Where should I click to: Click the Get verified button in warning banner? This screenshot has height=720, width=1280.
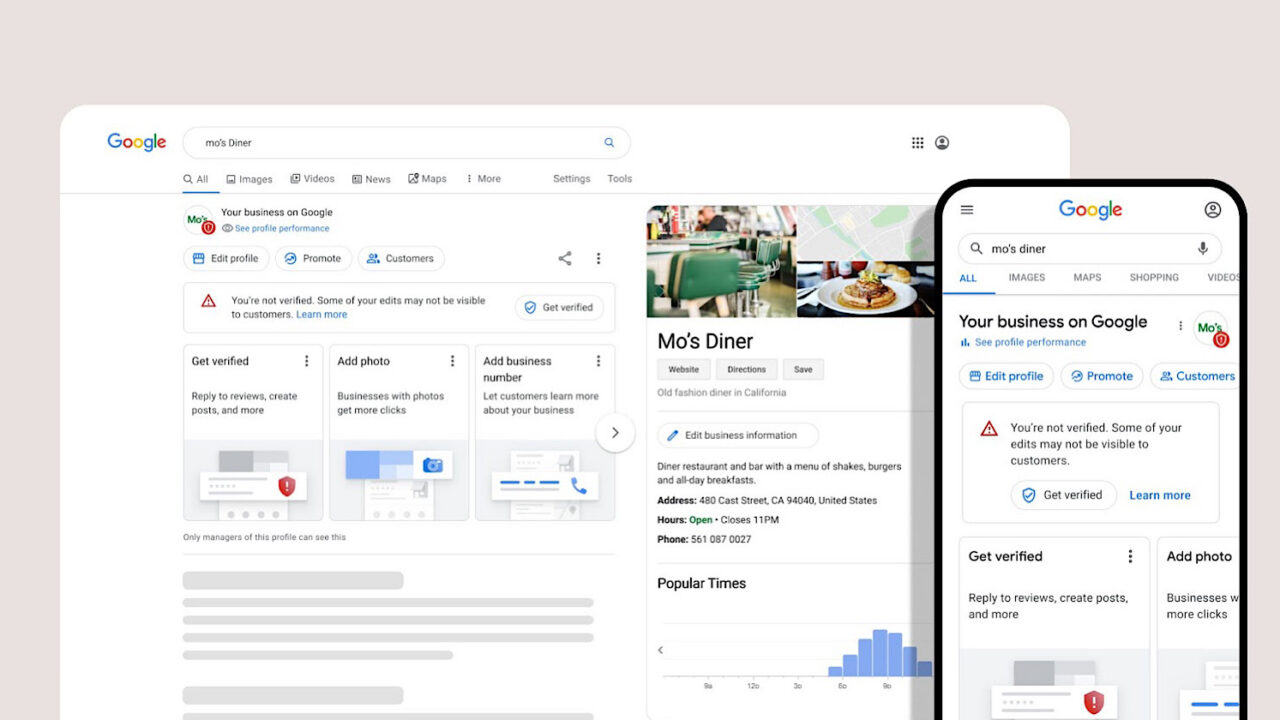click(559, 307)
